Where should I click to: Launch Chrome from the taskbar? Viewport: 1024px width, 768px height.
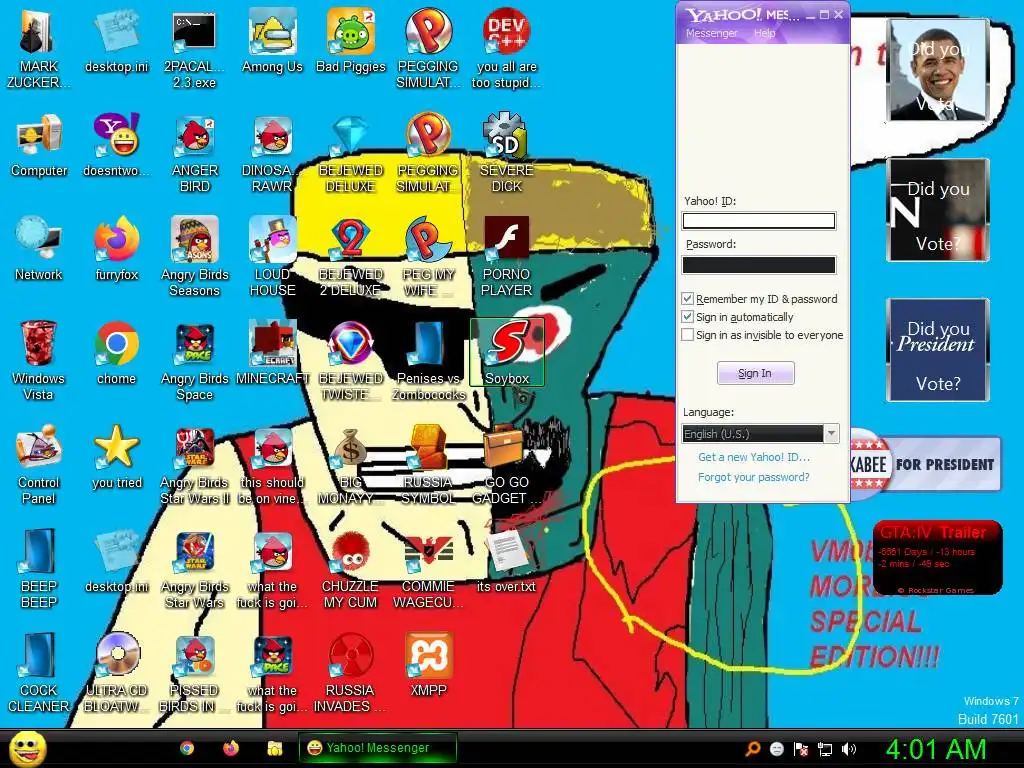click(187, 748)
